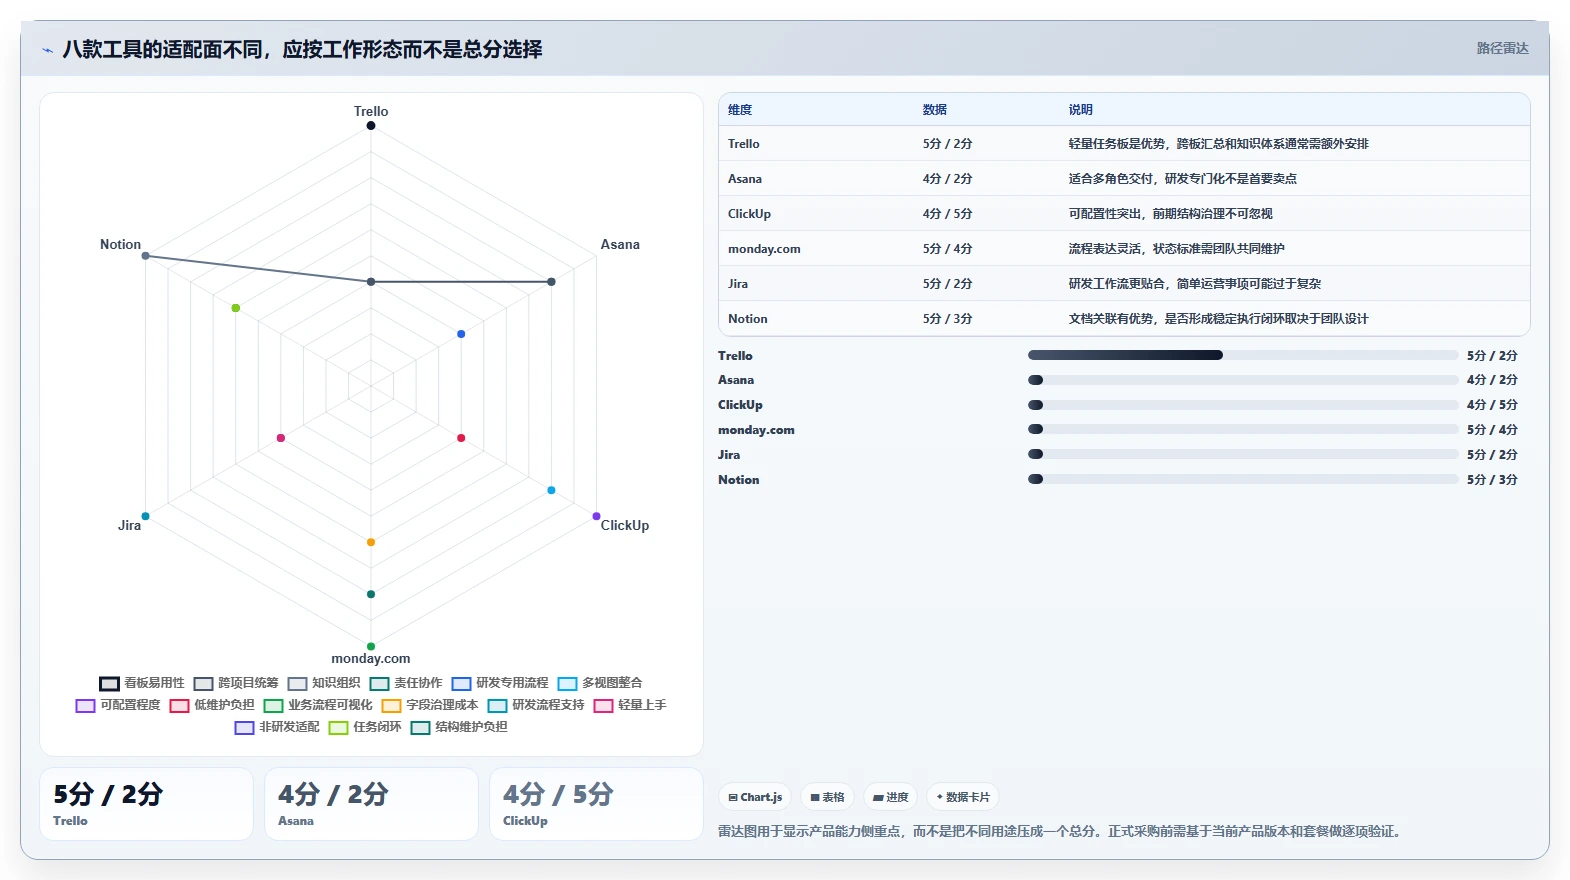
Task: Toggle the 跨项目统筹 legend series
Action: click(x=236, y=683)
